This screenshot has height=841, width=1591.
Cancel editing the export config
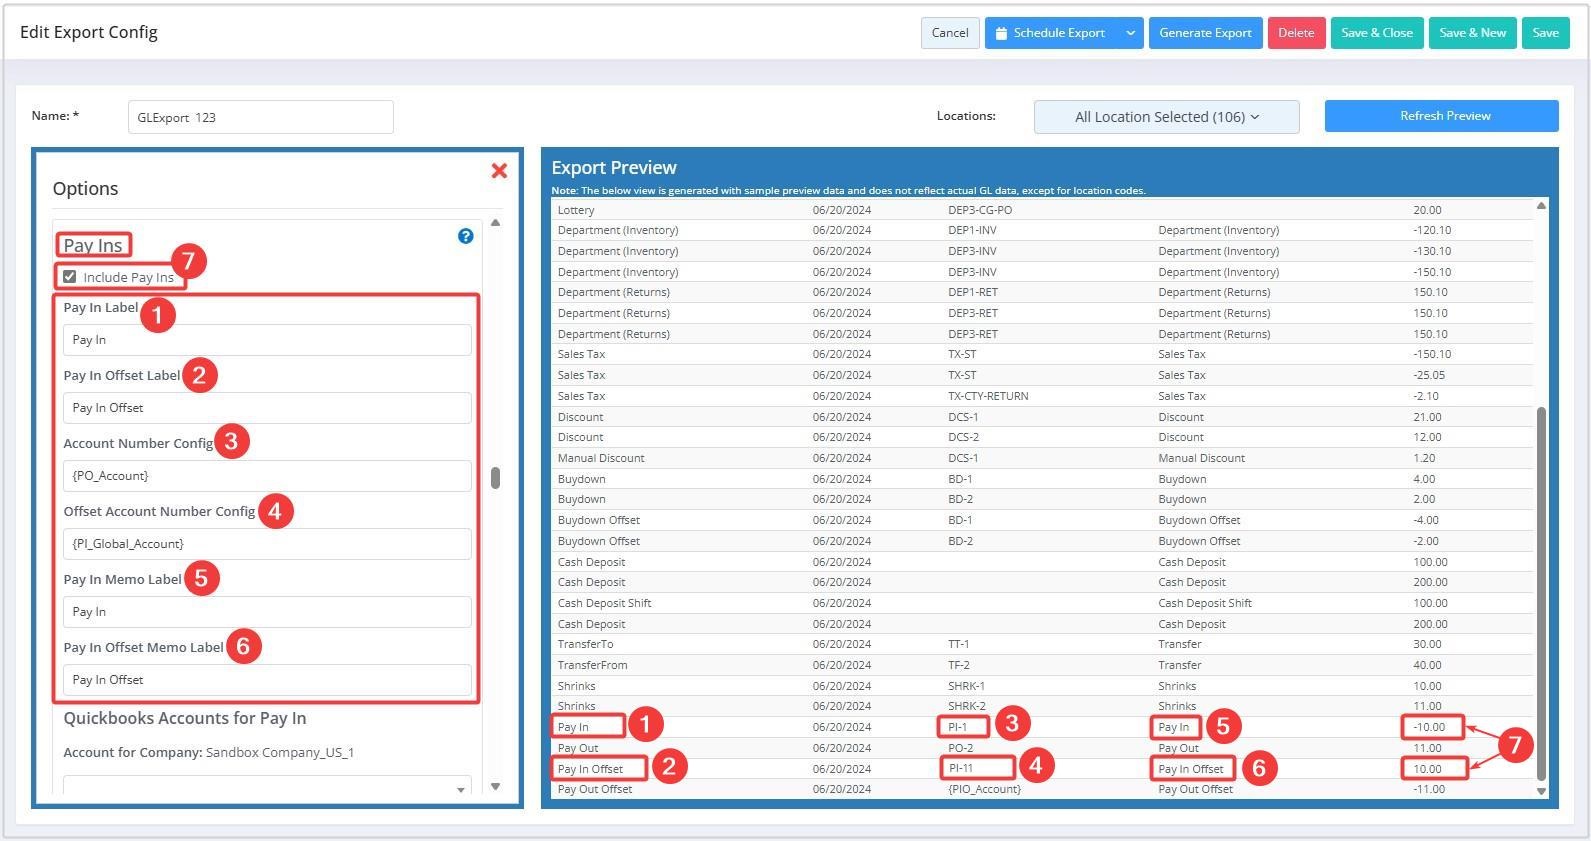click(x=949, y=33)
